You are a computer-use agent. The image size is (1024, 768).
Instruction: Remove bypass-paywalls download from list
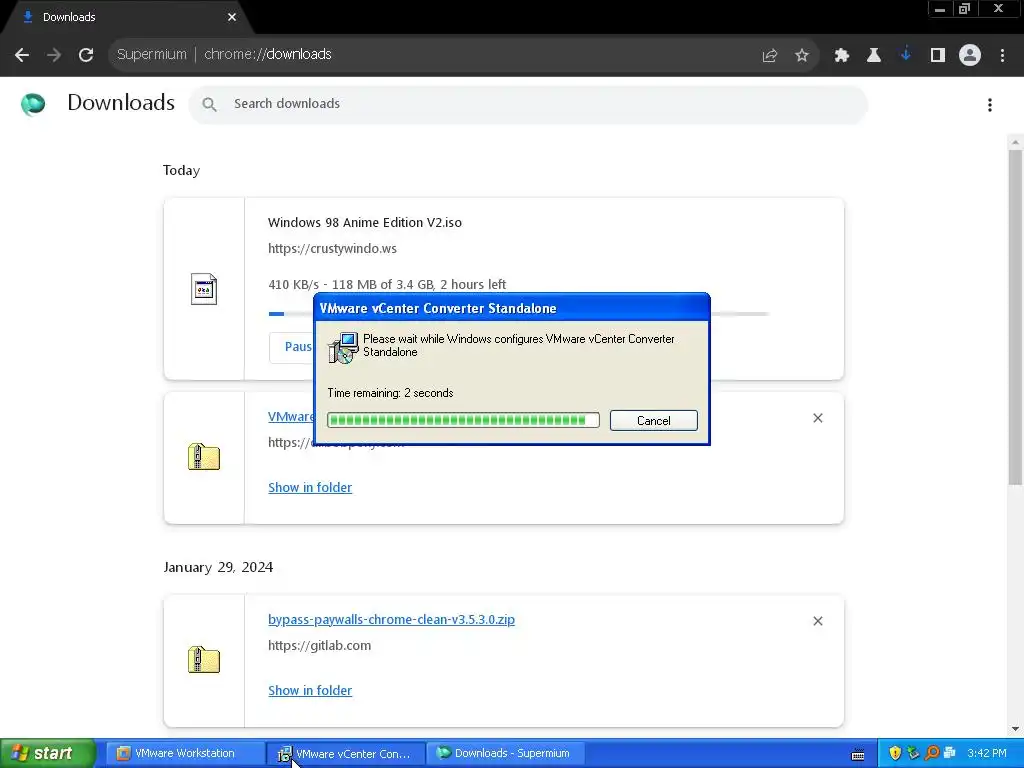pyautogui.click(x=818, y=621)
